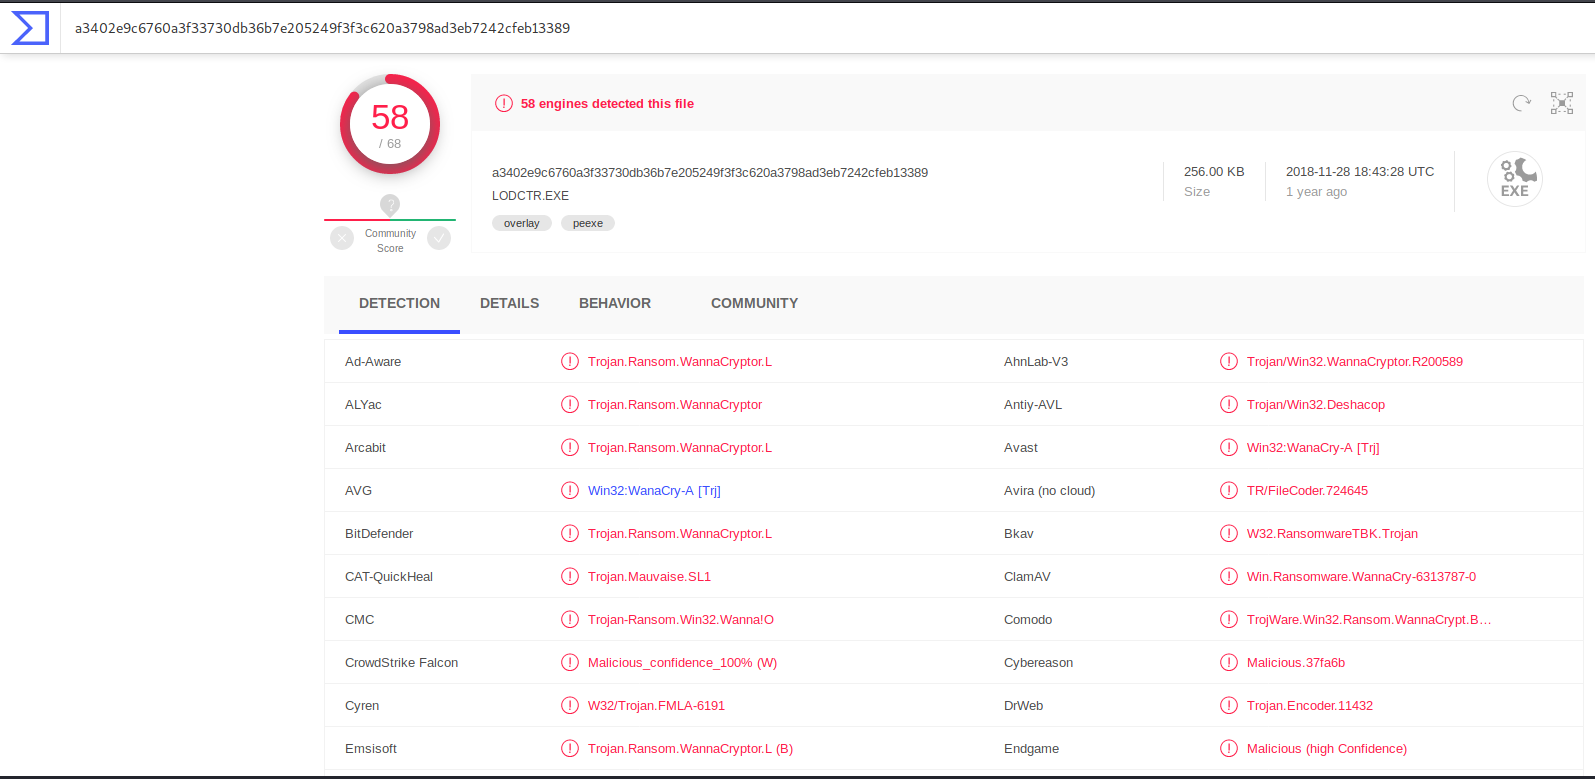The height and width of the screenshot is (779, 1595).
Task: Click the warning icon in Comodo row
Action: pos(1229,619)
